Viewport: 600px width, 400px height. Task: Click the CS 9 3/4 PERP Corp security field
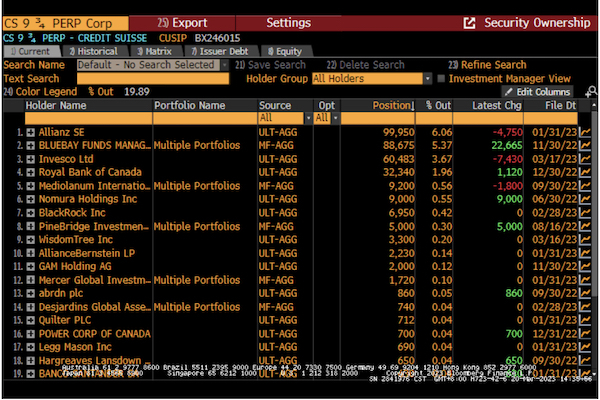[x=66, y=23]
